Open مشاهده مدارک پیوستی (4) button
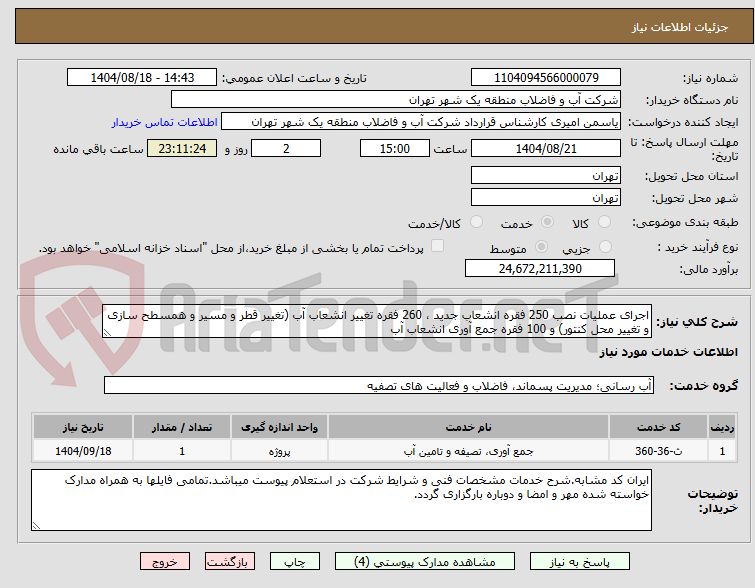This screenshot has width=755, height=588. point(425,562)
